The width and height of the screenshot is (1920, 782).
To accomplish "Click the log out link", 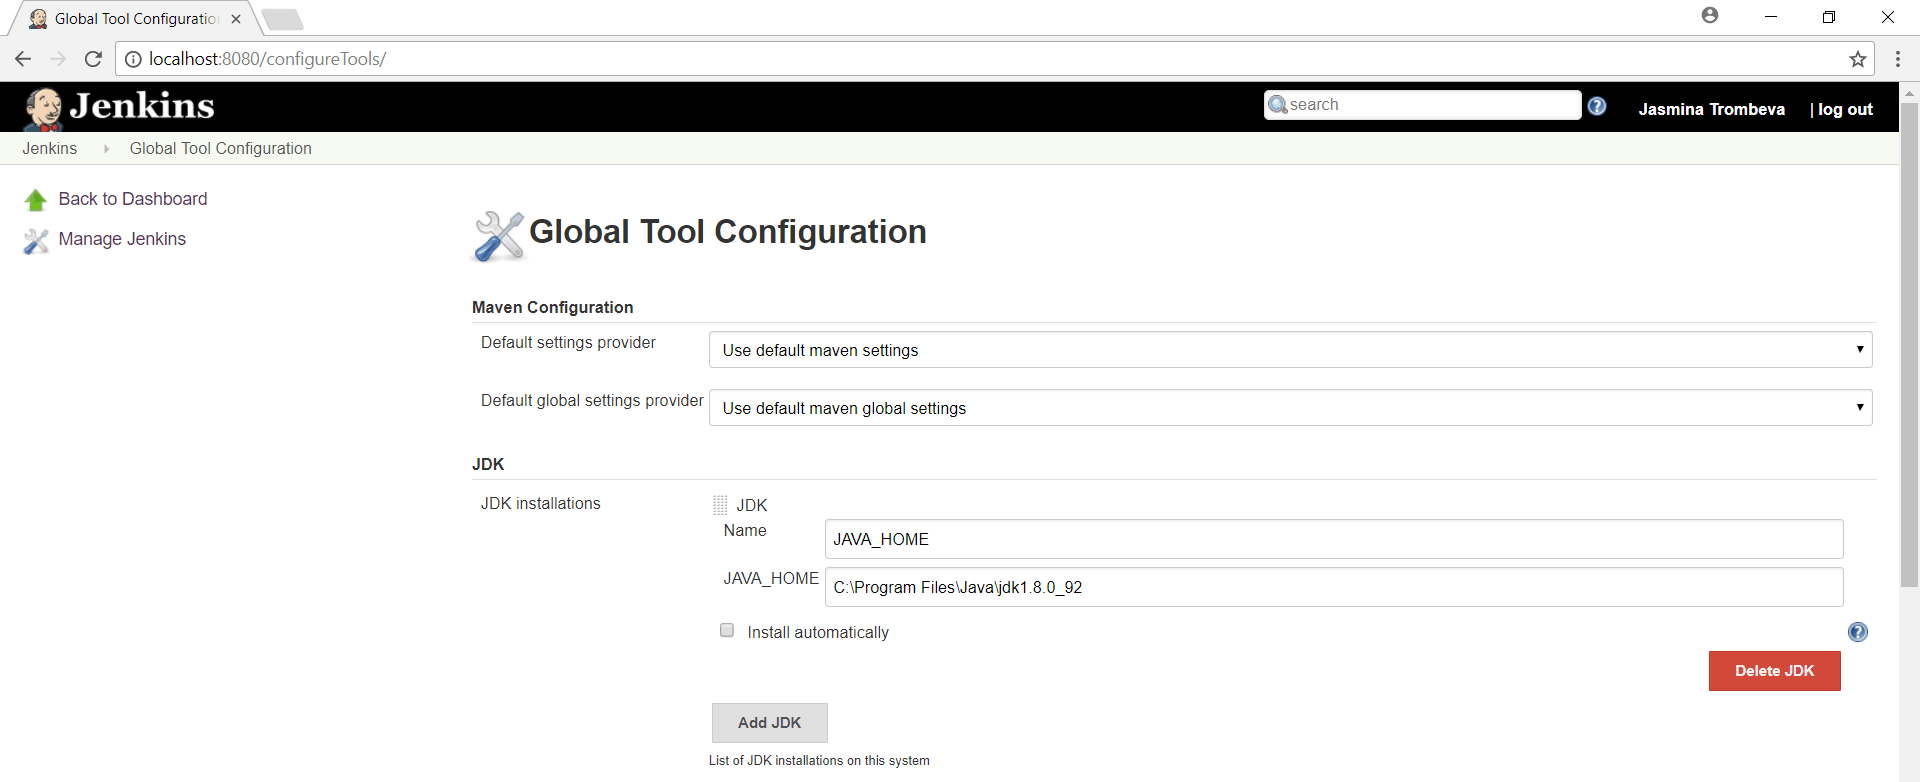I will pyautogui.click(x=1845, y=109).
